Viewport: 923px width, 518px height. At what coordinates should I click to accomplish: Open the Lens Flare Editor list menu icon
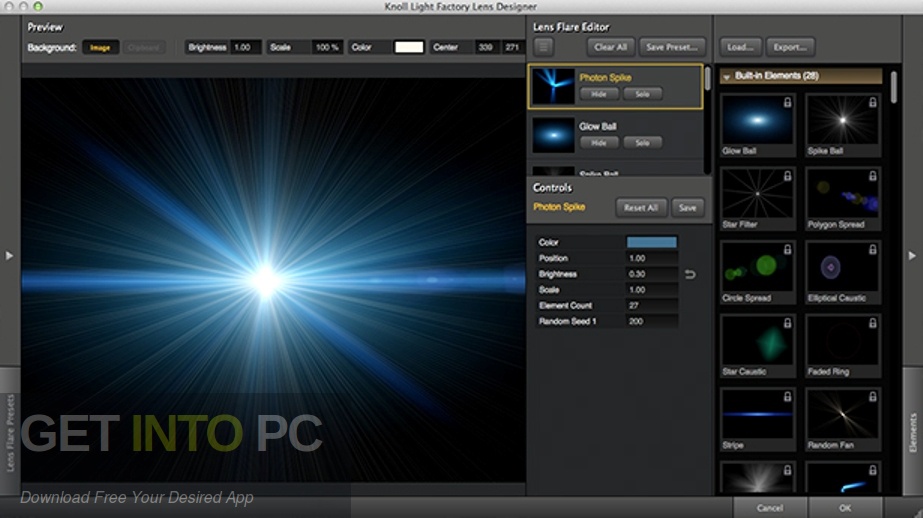tap(543, 47)
